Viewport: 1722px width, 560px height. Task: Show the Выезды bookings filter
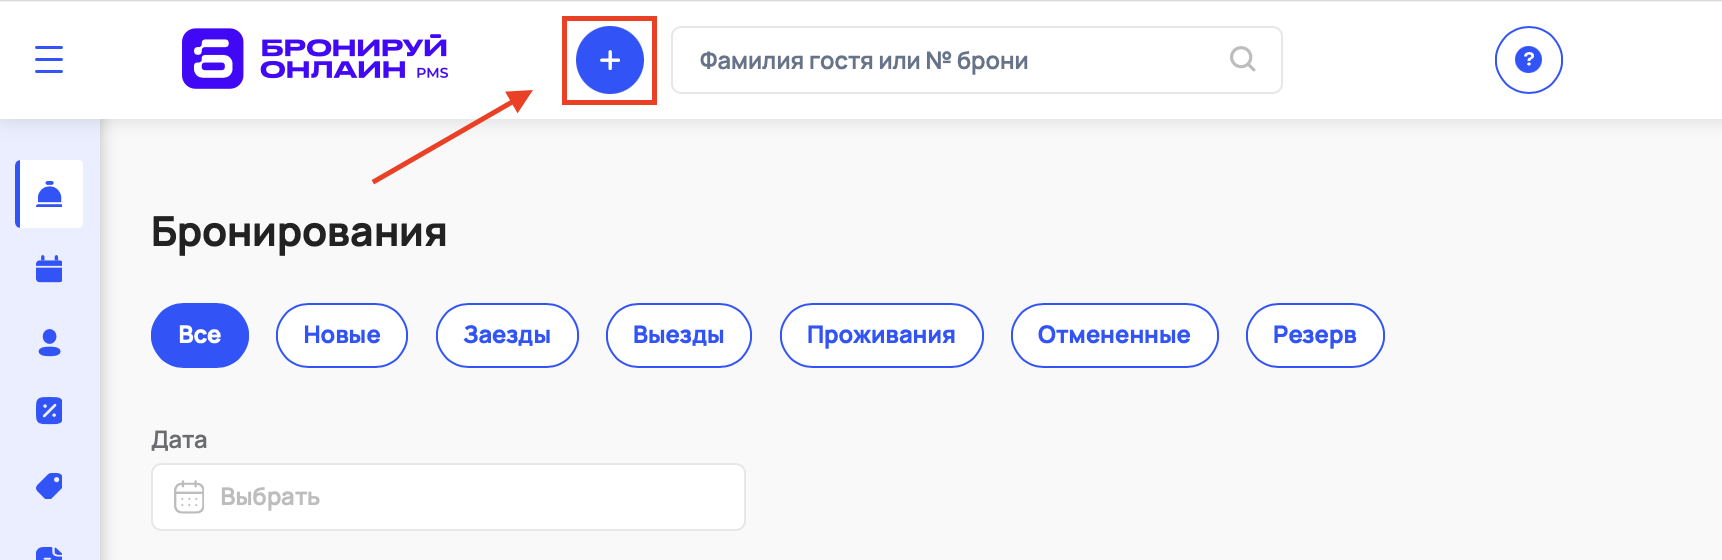(679, 335)
